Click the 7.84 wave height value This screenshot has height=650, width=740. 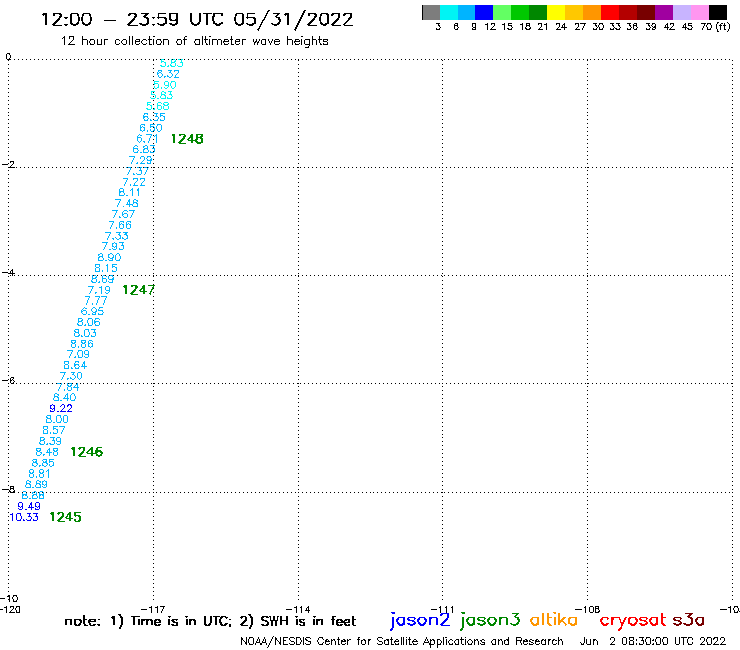68,387
